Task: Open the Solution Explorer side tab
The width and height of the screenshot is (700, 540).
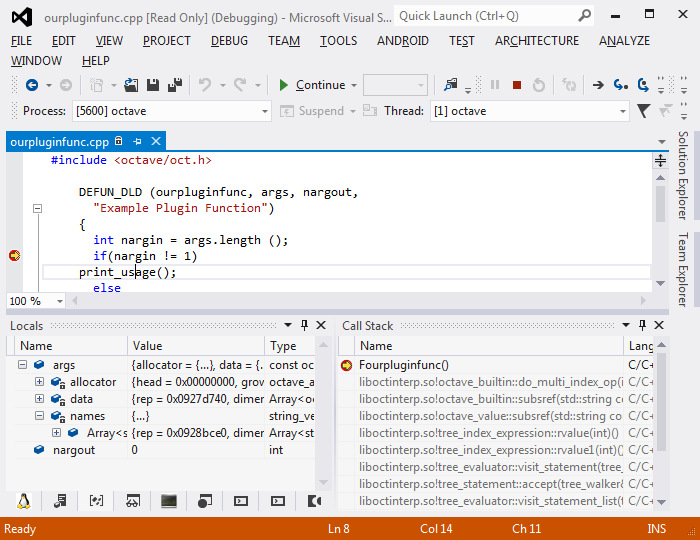Action: coord(683,174)
